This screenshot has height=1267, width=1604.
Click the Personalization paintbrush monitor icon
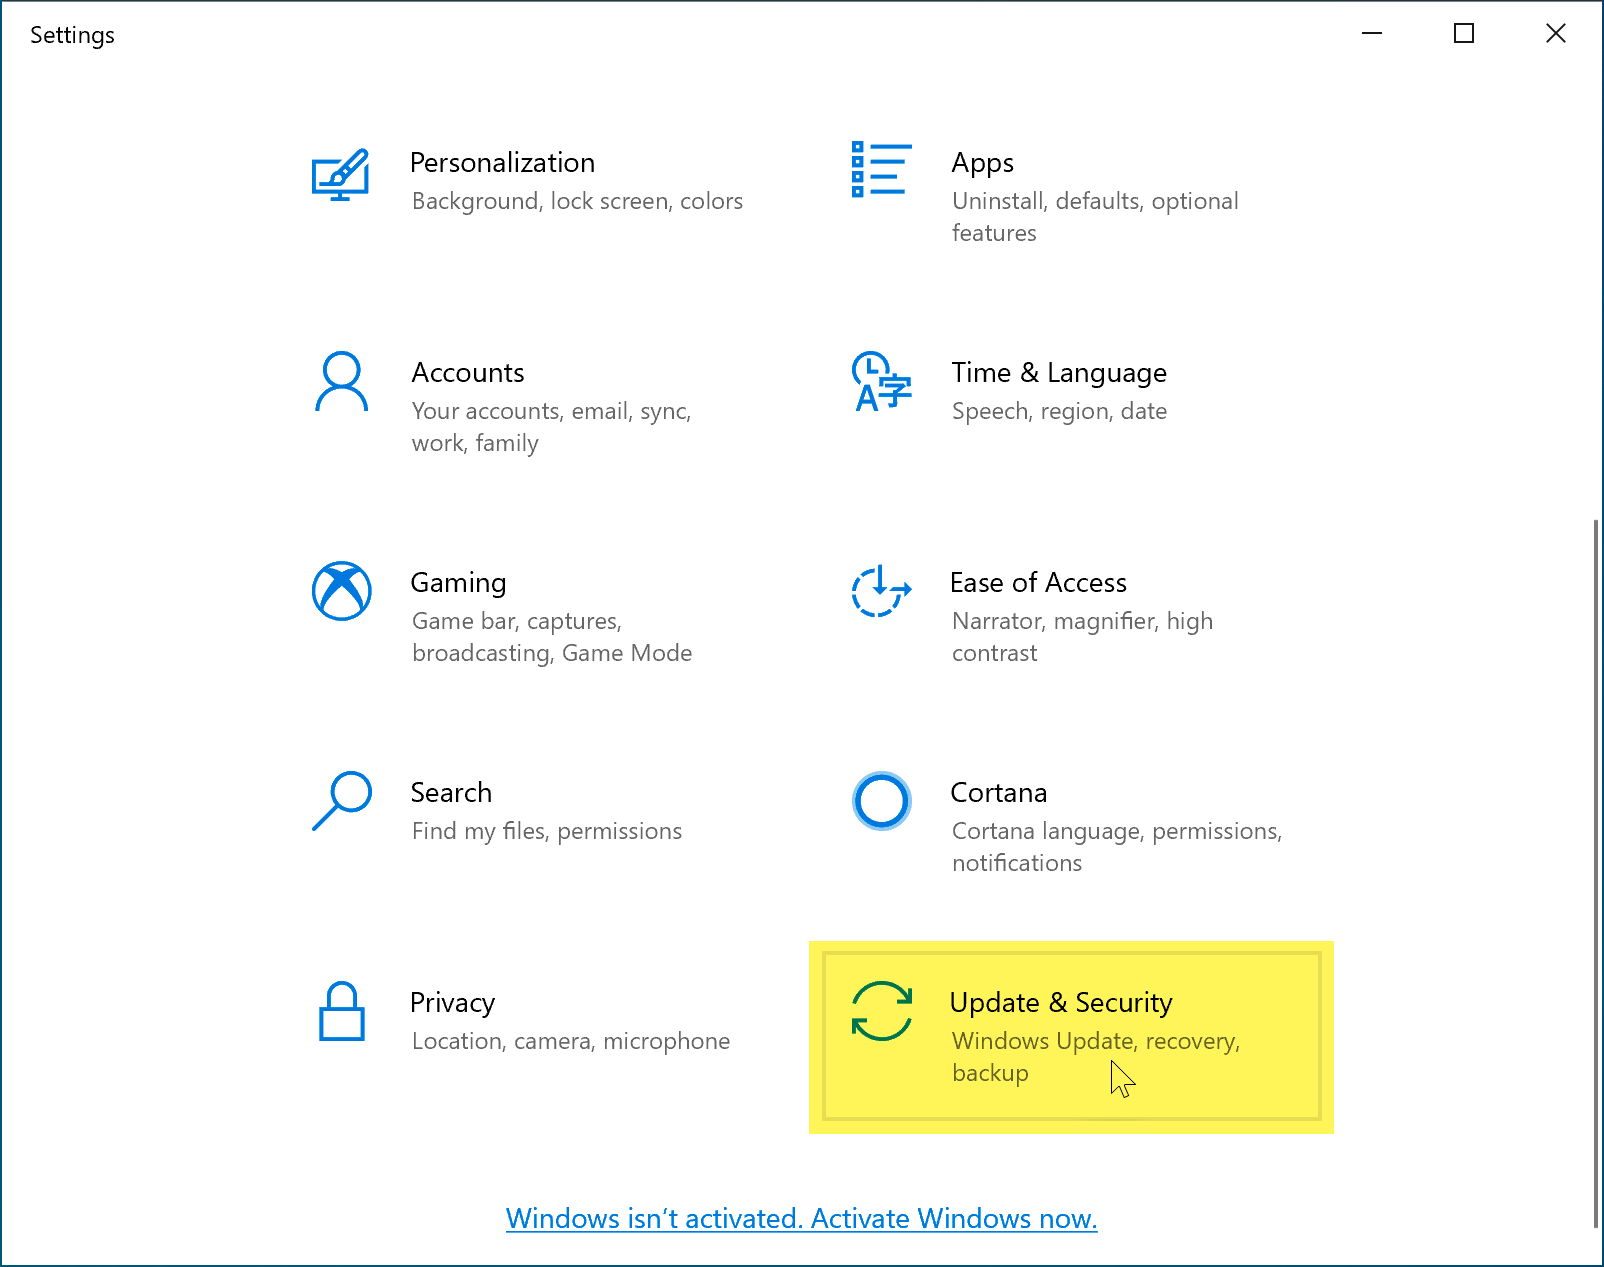pyautogui.click(x=341, y=176)
